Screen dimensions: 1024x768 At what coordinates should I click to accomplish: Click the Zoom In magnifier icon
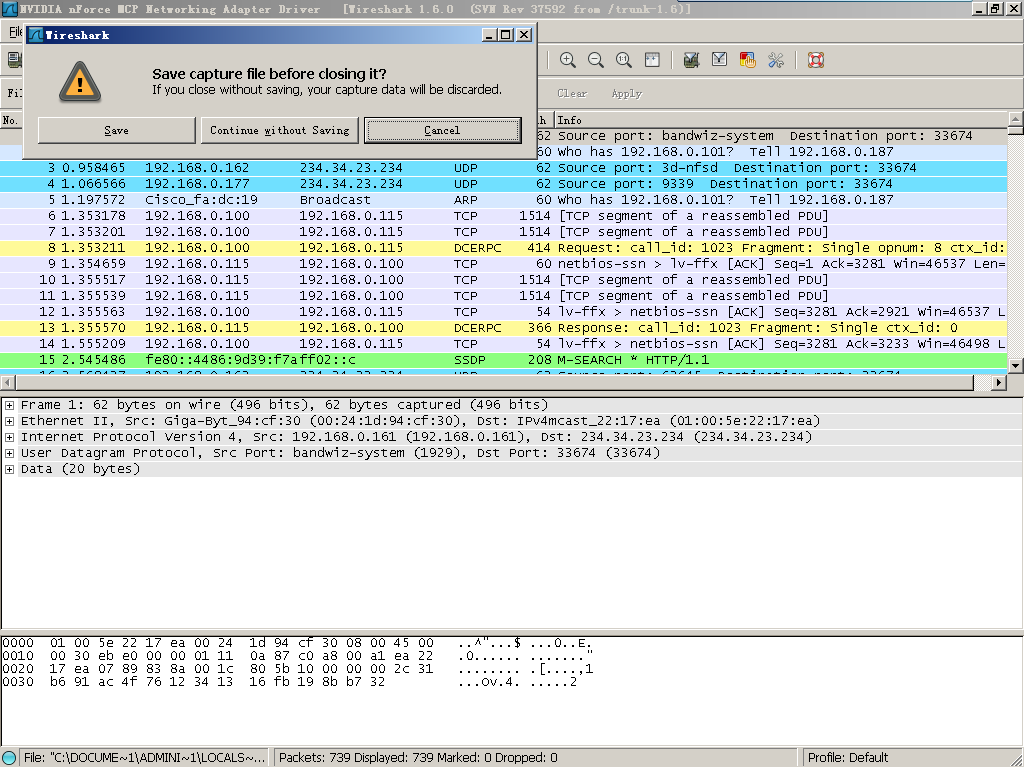pyautogui.click(x=568, y=60)
